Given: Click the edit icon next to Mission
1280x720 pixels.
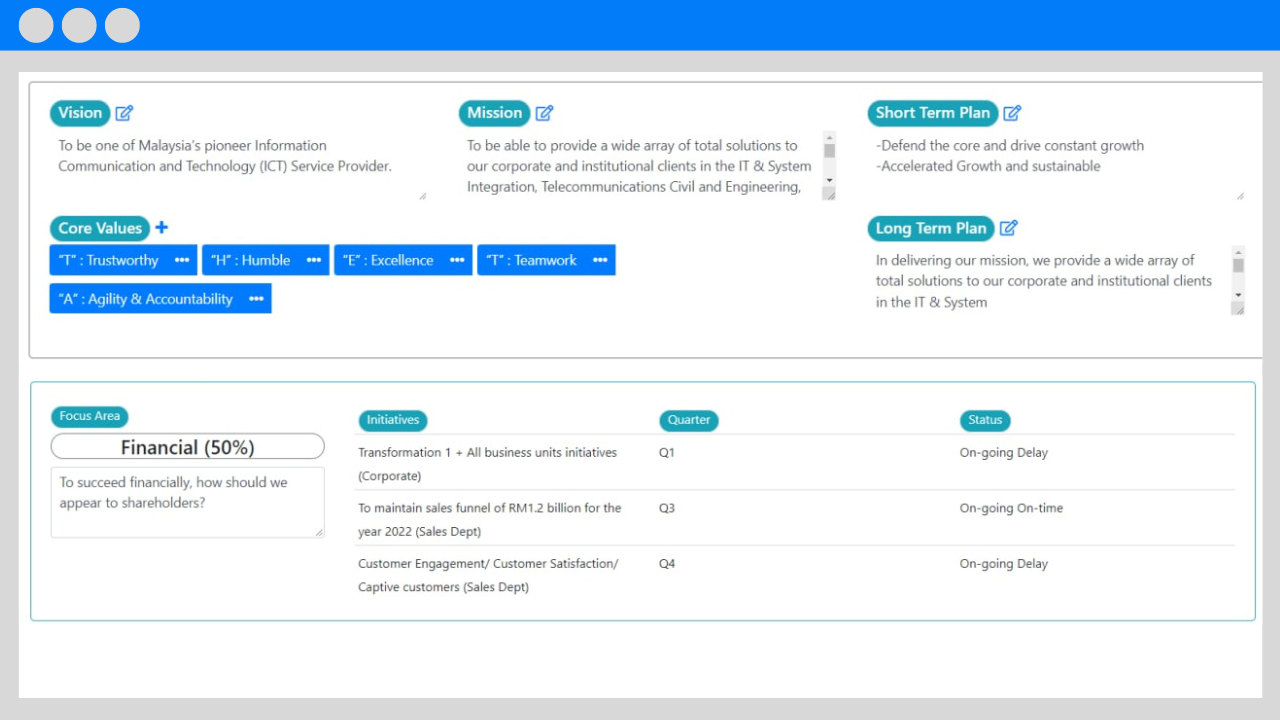Looking at the screenshot, I should [544, 113].
